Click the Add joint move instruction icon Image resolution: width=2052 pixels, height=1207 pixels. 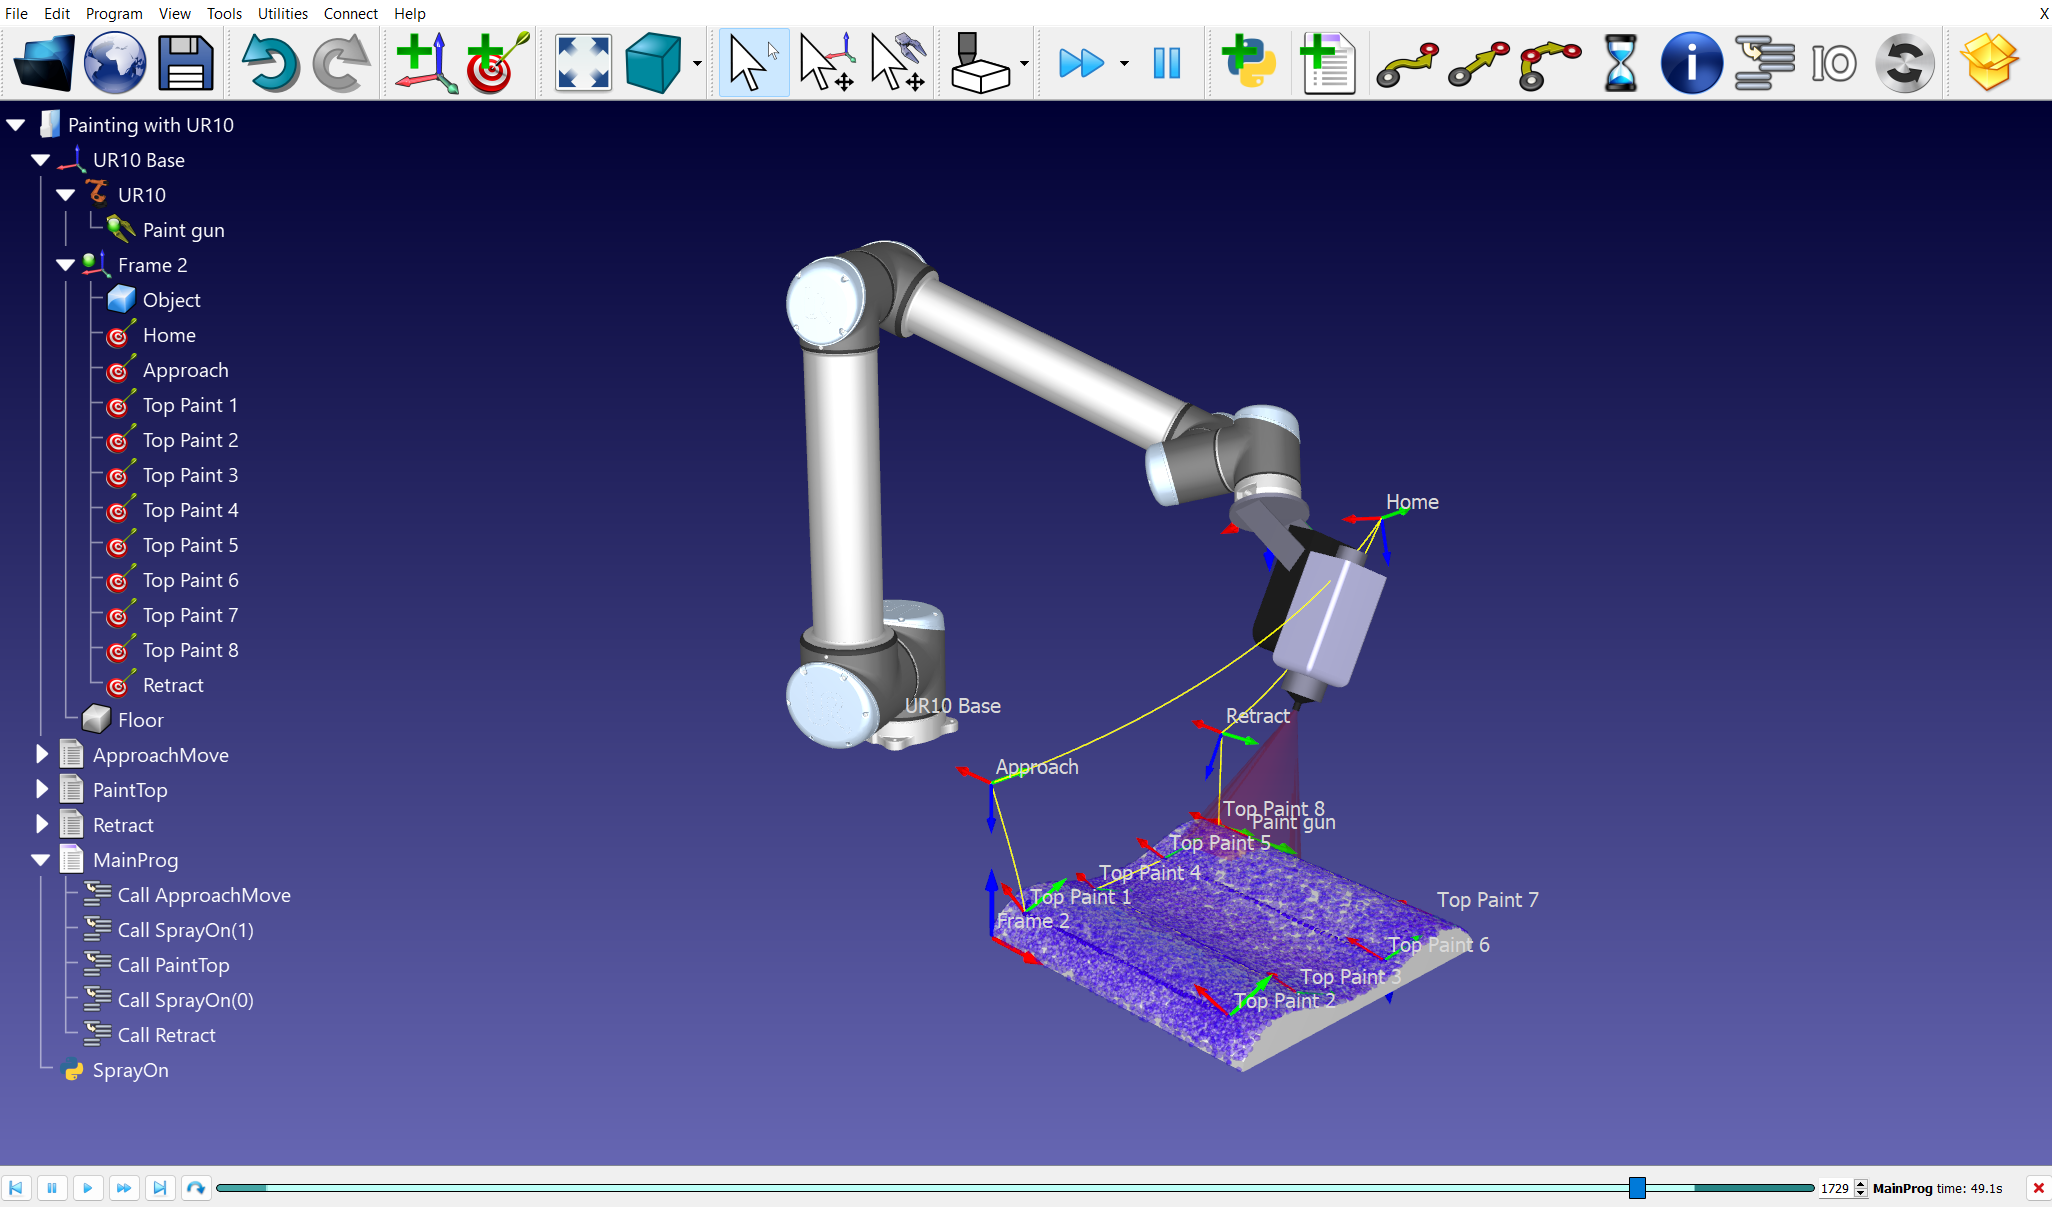(x=1407, y=63)
